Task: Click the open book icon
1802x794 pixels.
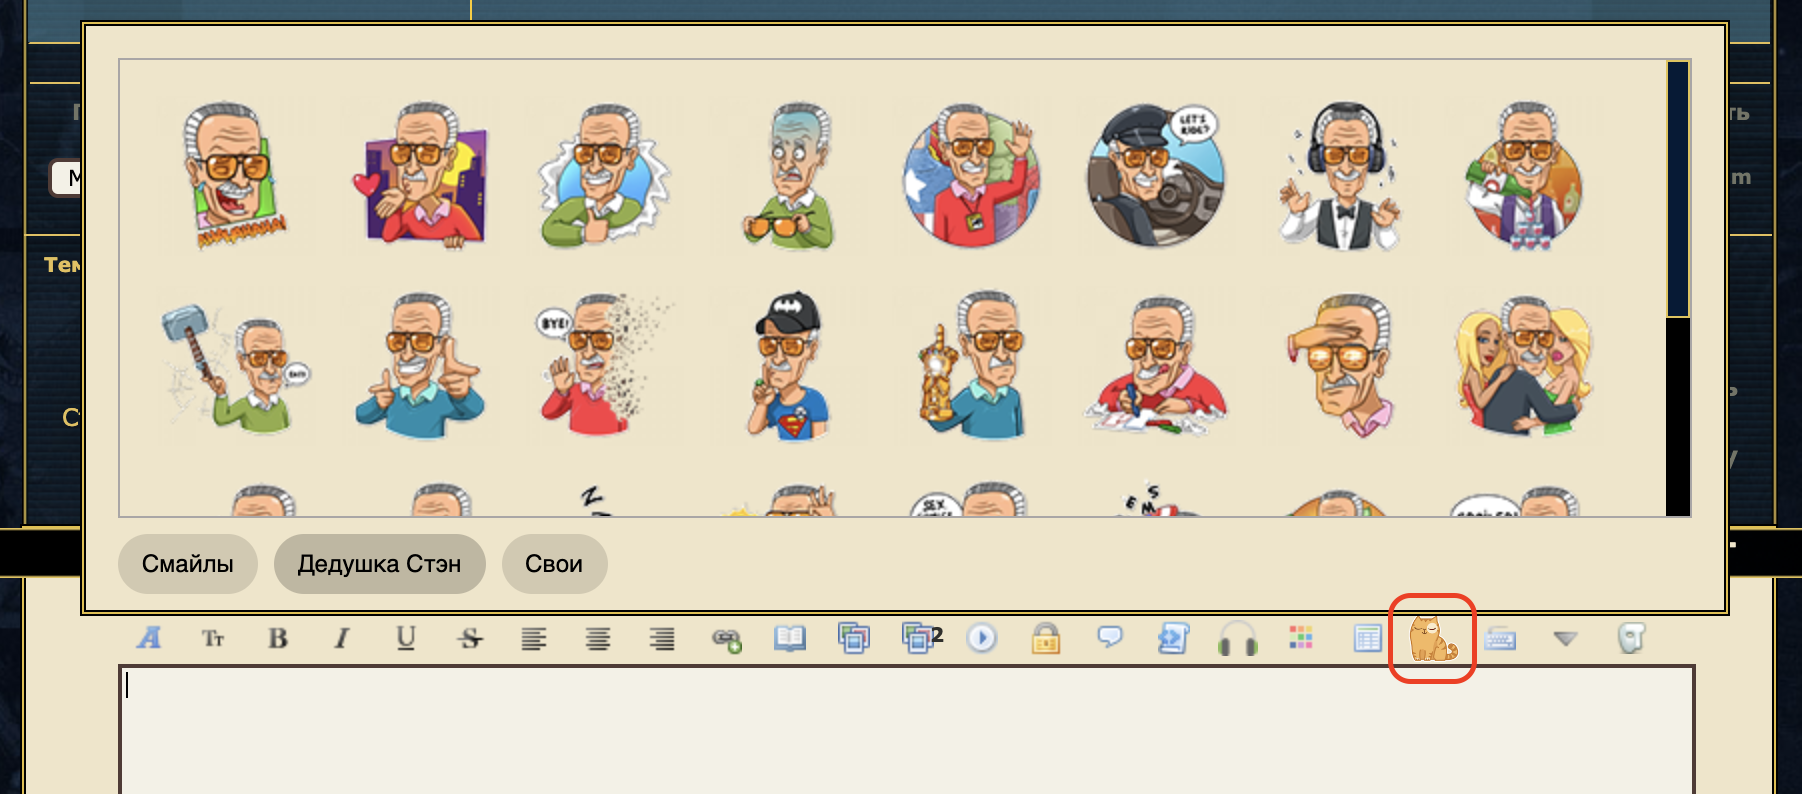Action: (790, 638)
